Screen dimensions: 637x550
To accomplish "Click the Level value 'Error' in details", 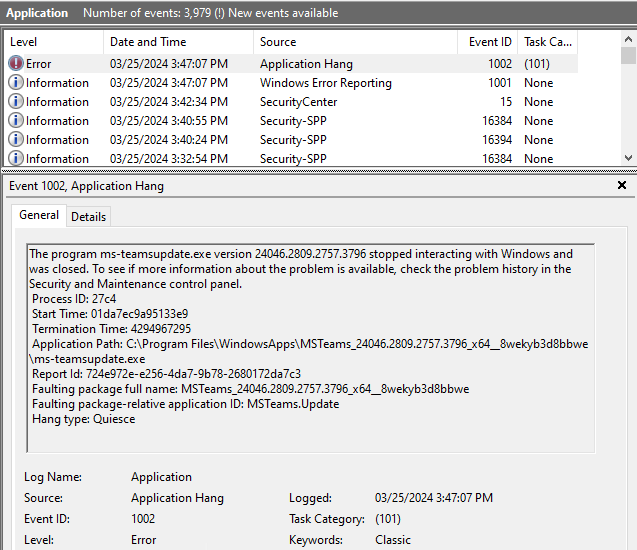I will (x=143, y=540).
